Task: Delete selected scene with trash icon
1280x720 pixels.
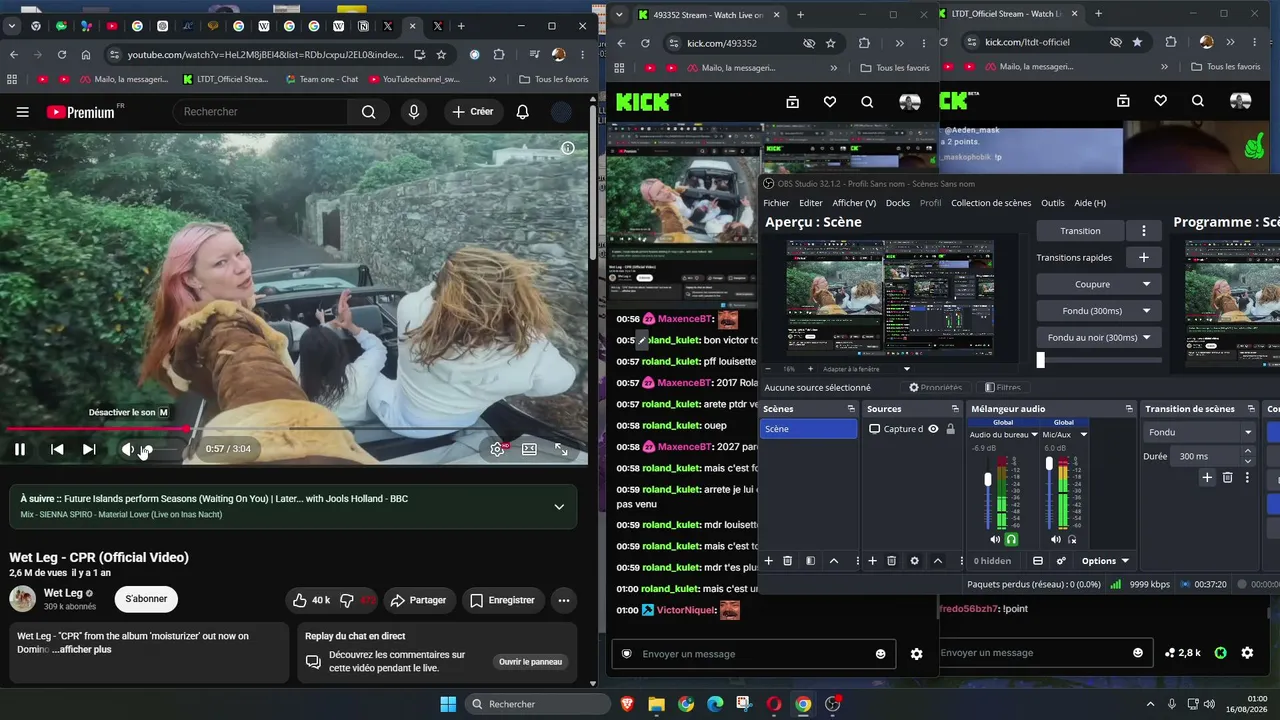Action: 787,561
